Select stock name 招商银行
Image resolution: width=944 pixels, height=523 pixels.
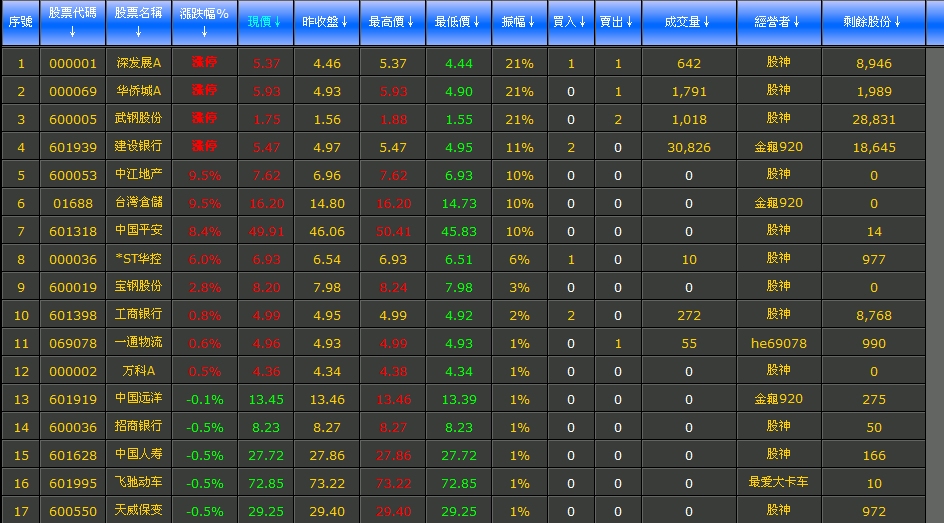tap(138, 427)
